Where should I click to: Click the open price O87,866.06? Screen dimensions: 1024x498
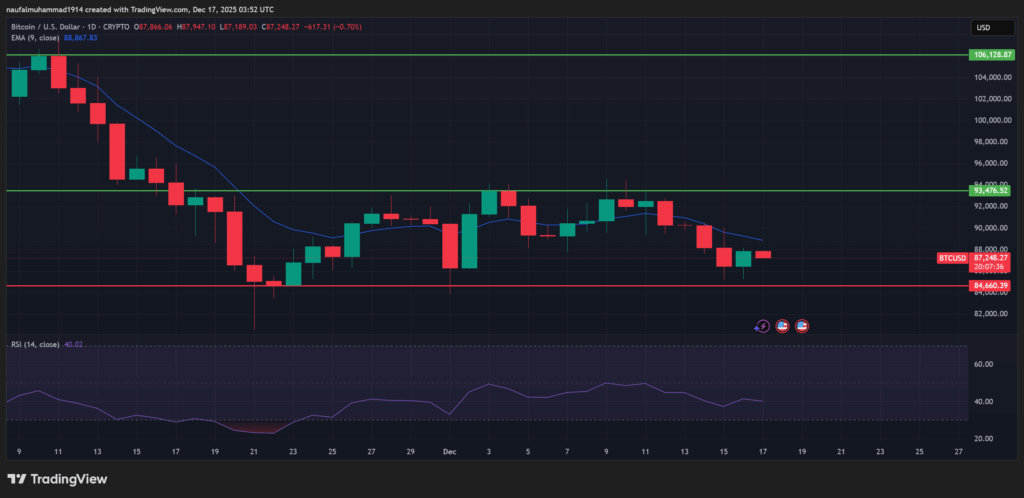(x=153, y=27)
